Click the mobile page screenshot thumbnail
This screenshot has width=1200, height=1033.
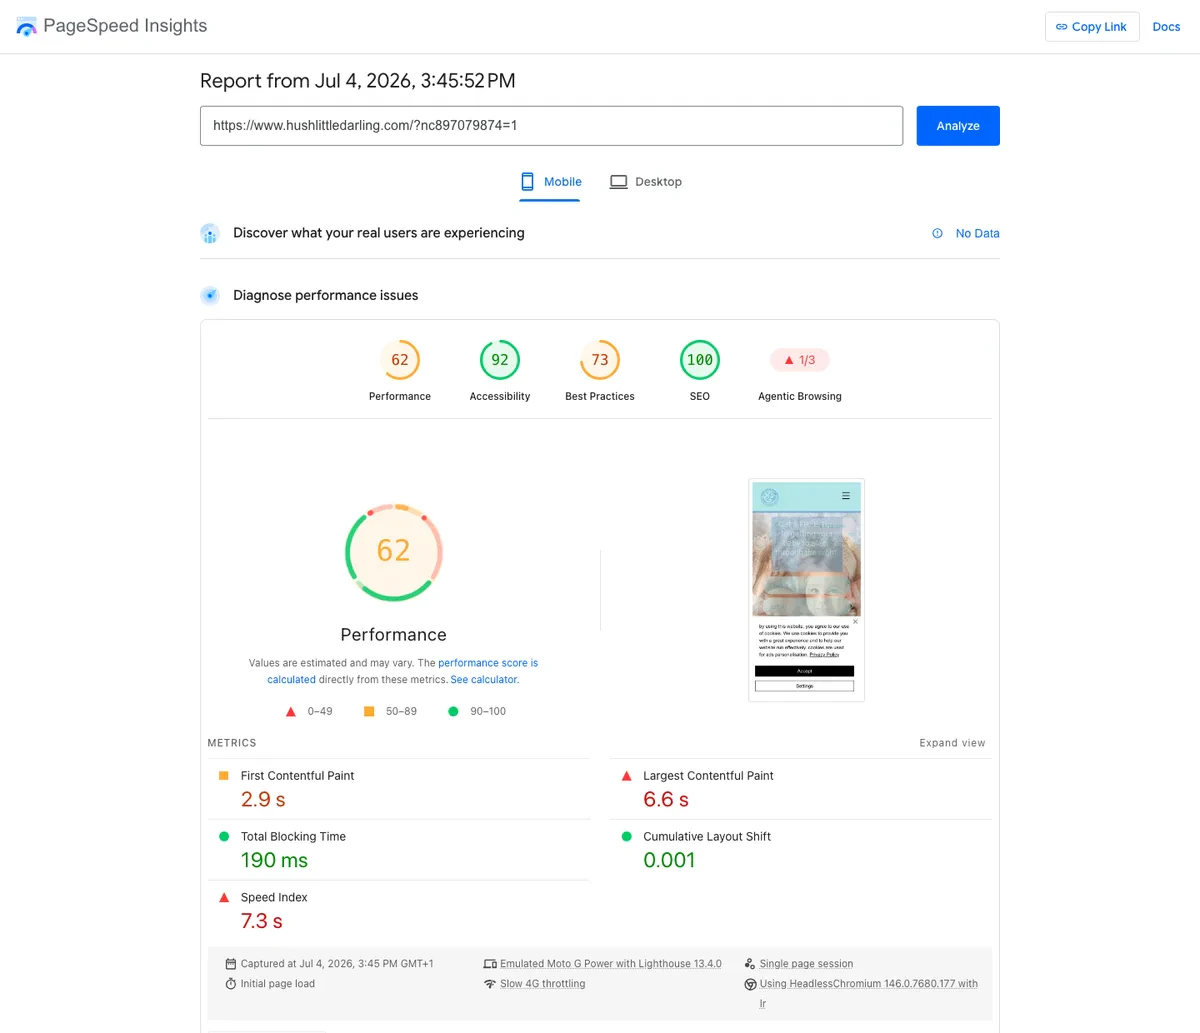pos(806,589)
